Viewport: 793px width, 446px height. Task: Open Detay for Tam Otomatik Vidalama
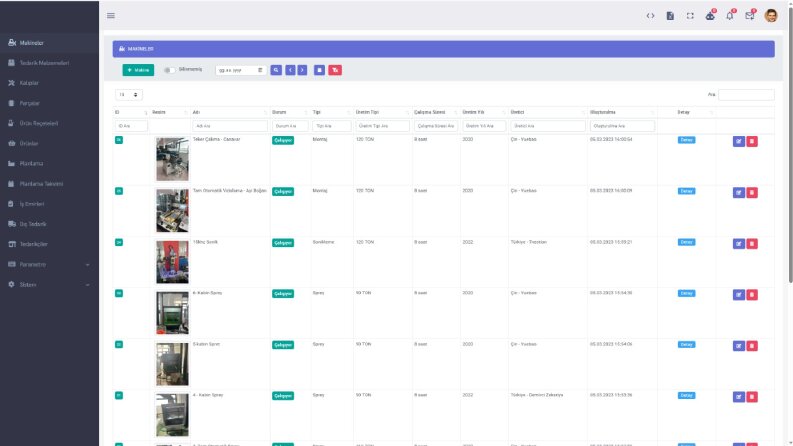pyautogui.click(x=686, y=191)
